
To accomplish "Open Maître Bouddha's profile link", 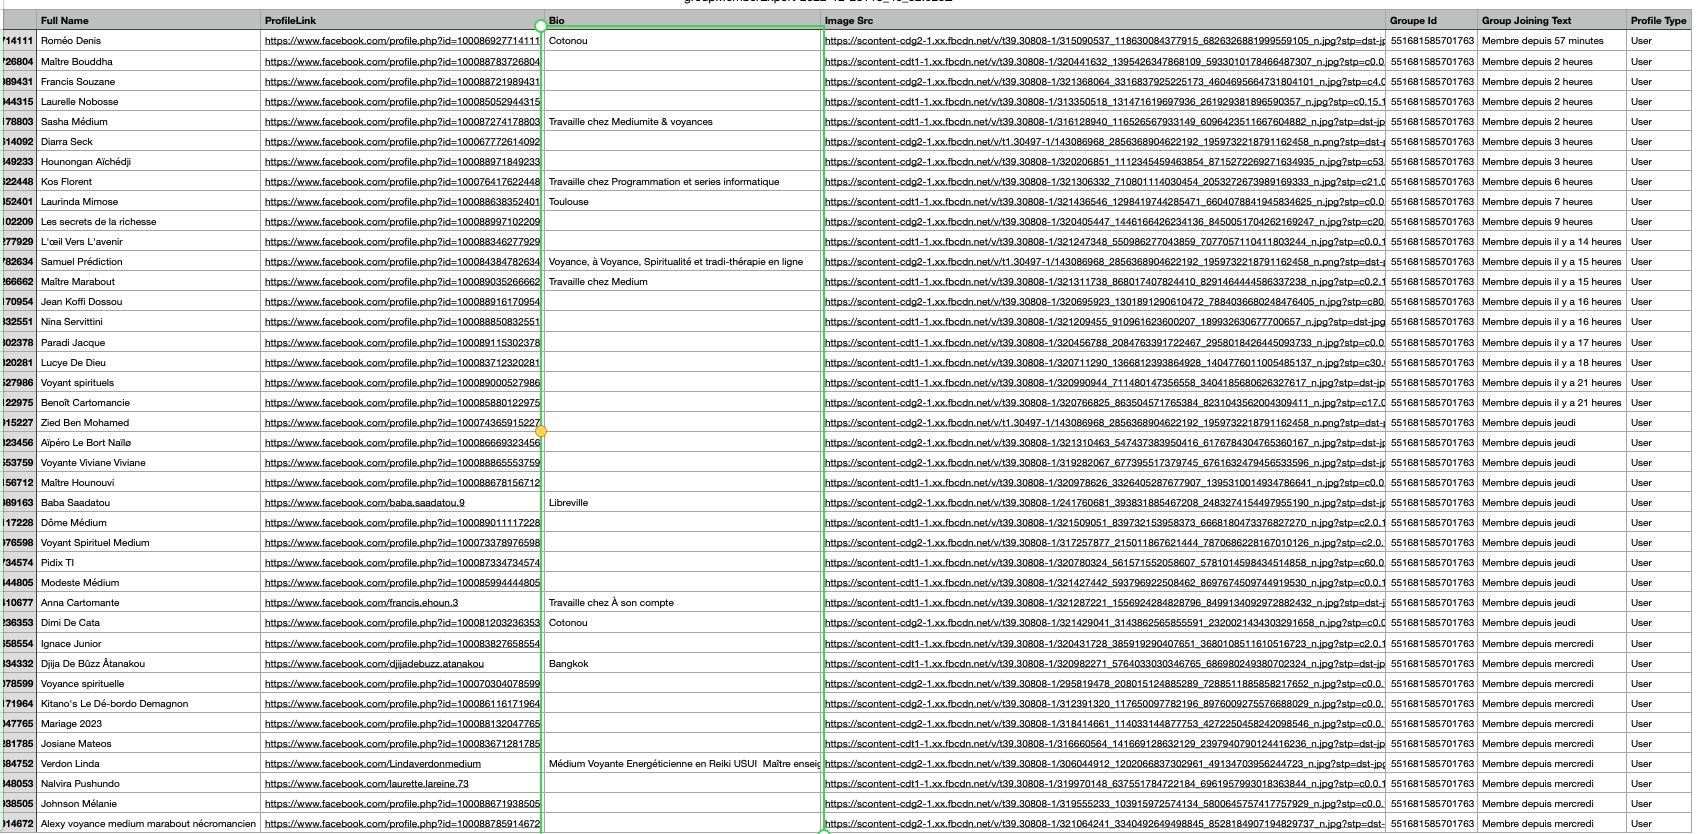I will click(x=402, y=61).
